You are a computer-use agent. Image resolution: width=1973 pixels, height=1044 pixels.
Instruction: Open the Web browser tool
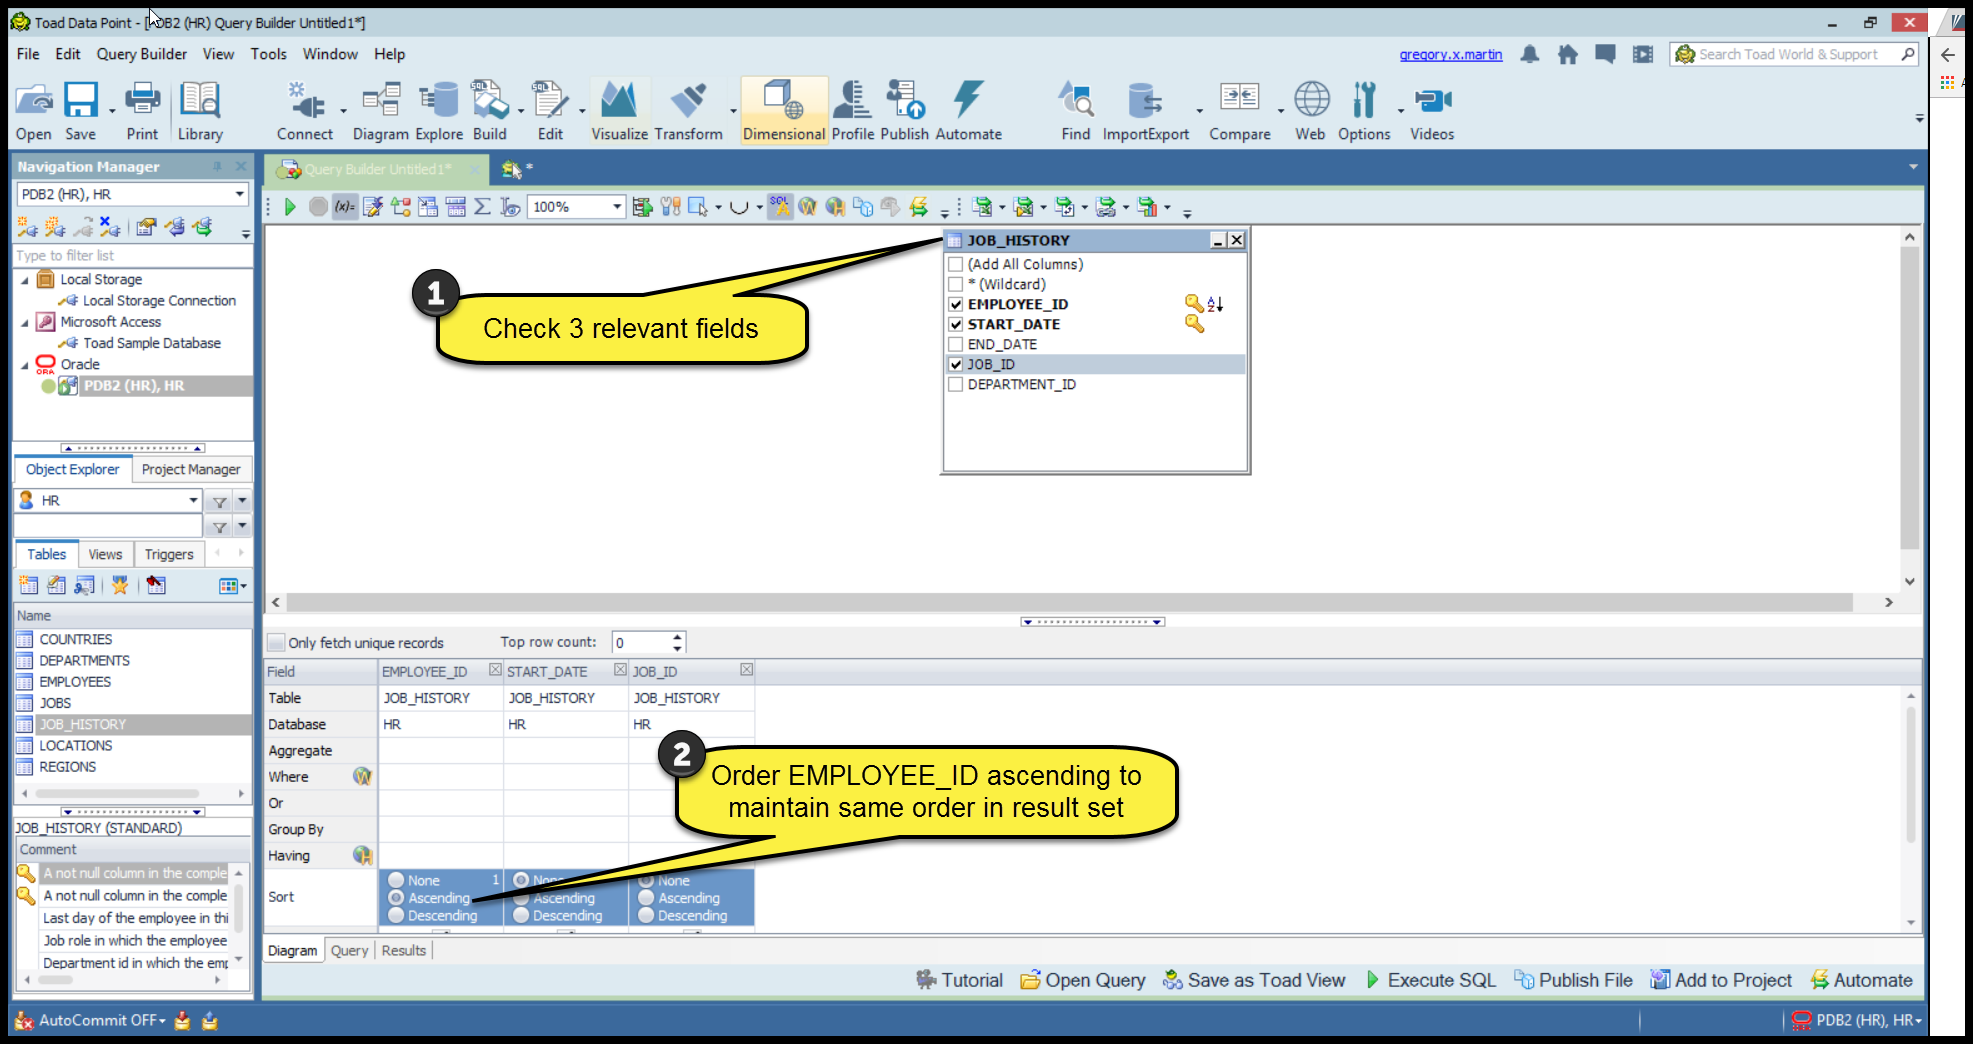[x=1311, y=111]
